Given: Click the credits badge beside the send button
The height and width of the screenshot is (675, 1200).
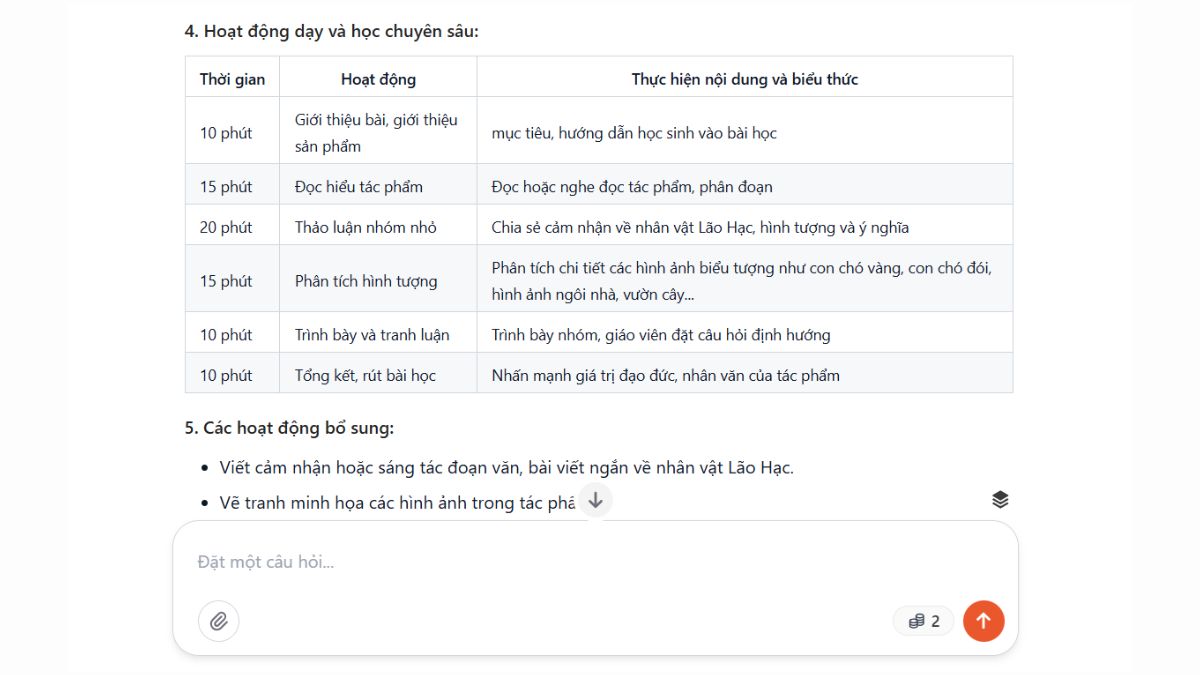Looking at the screenshot, I should pos(922,621).
